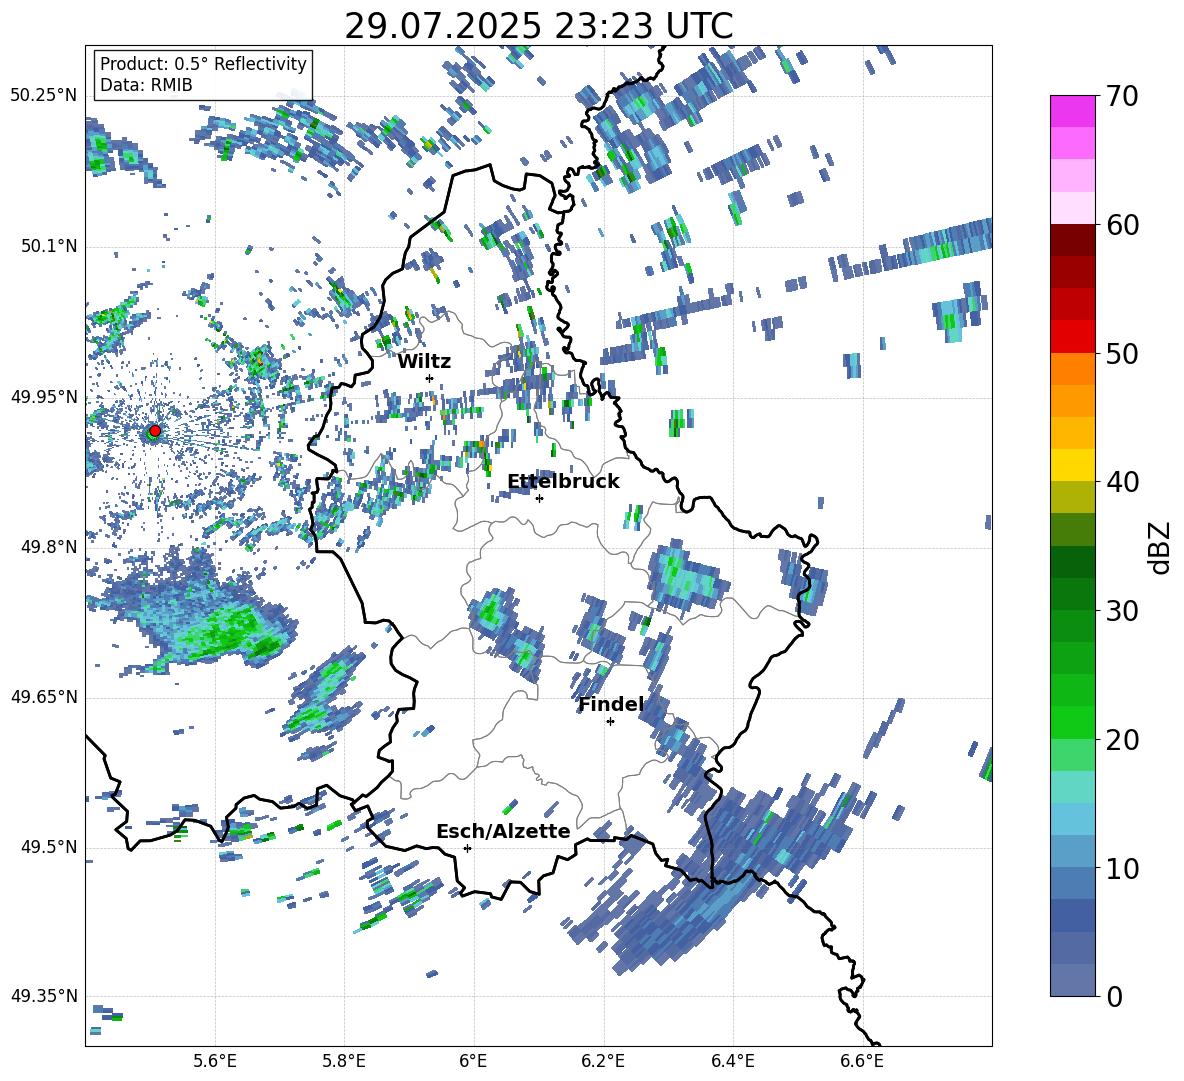Click the 0 value on the colorbar
Screen dimensions: 1184x1081
[1115, 996]
